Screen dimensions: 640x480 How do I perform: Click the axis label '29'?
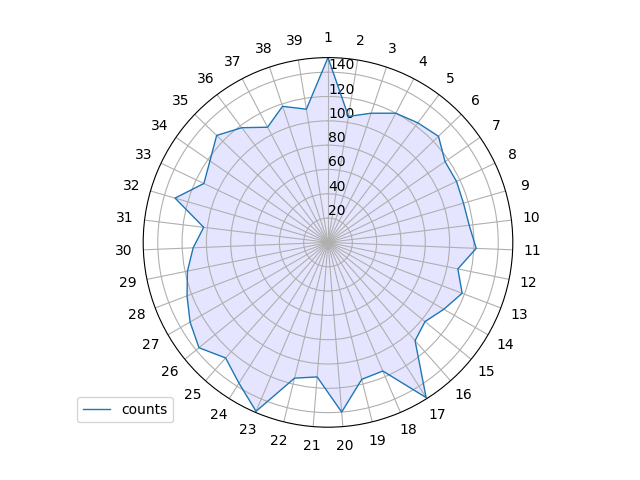pyautogui.click(x=128, y=282)
